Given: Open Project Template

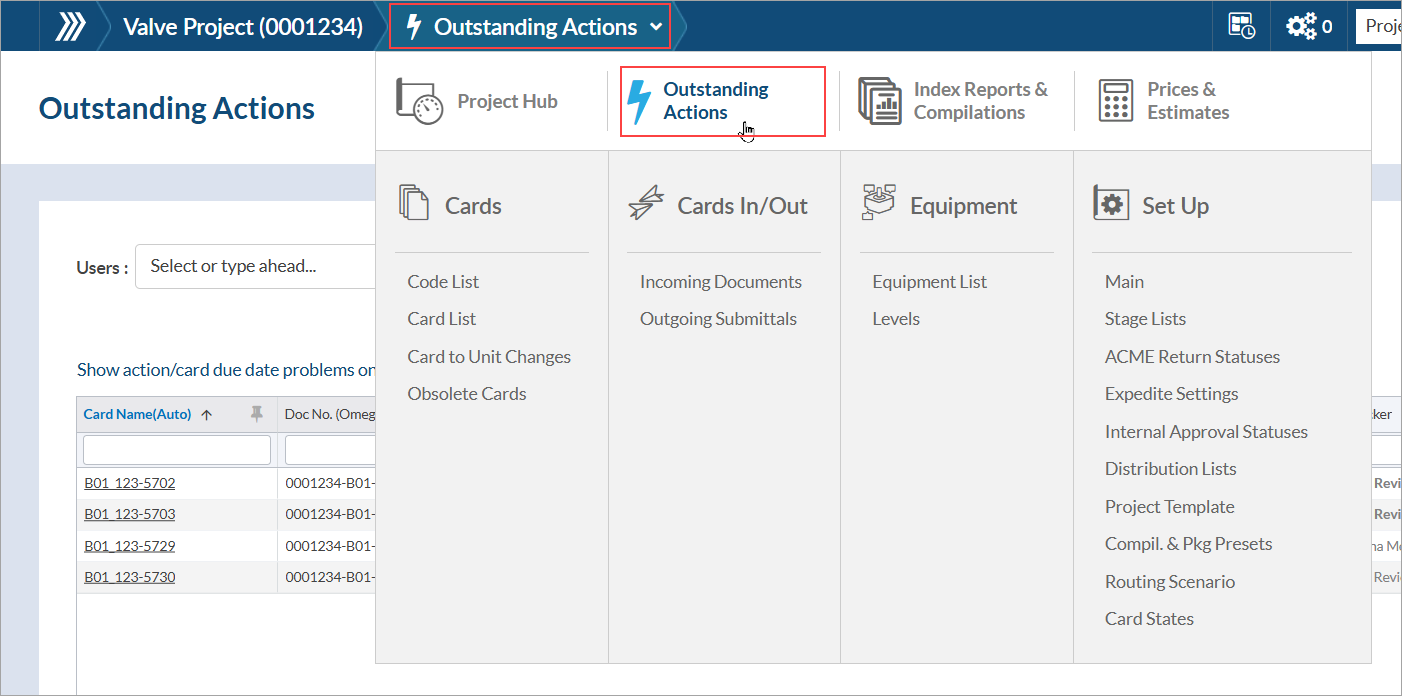Looking at the screenshot, I should 1169,507.
